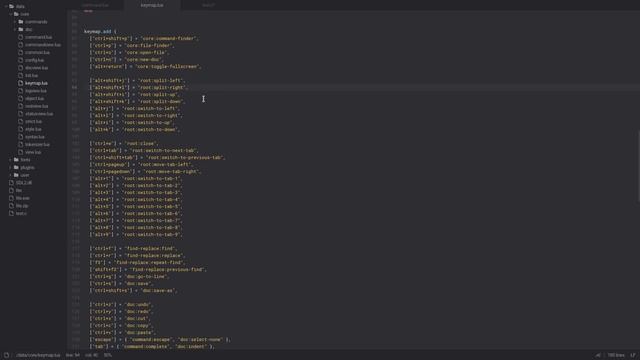Image resolution: width=640 pixels, height=360 pixels.
Task: Click the 'find-replace:previous-find' code line
Action: [148, 270]
